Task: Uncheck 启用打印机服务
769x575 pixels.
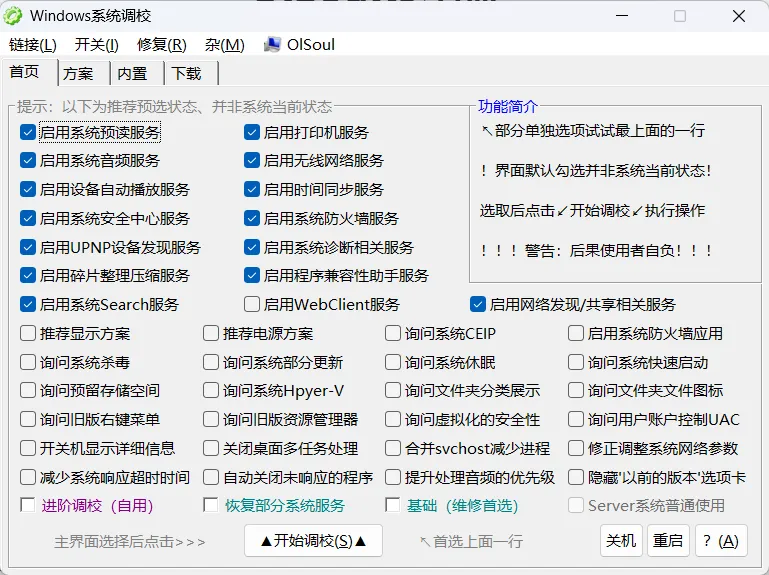Action: [x=252, y=132]
